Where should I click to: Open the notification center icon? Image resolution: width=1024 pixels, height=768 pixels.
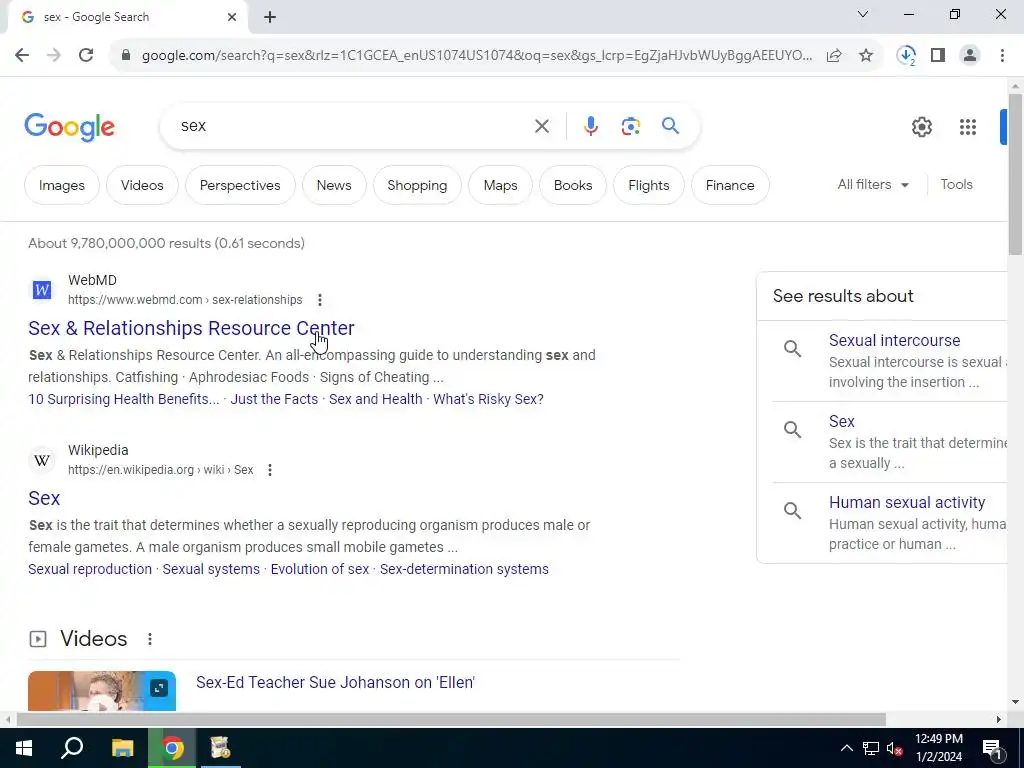point(992,748)
